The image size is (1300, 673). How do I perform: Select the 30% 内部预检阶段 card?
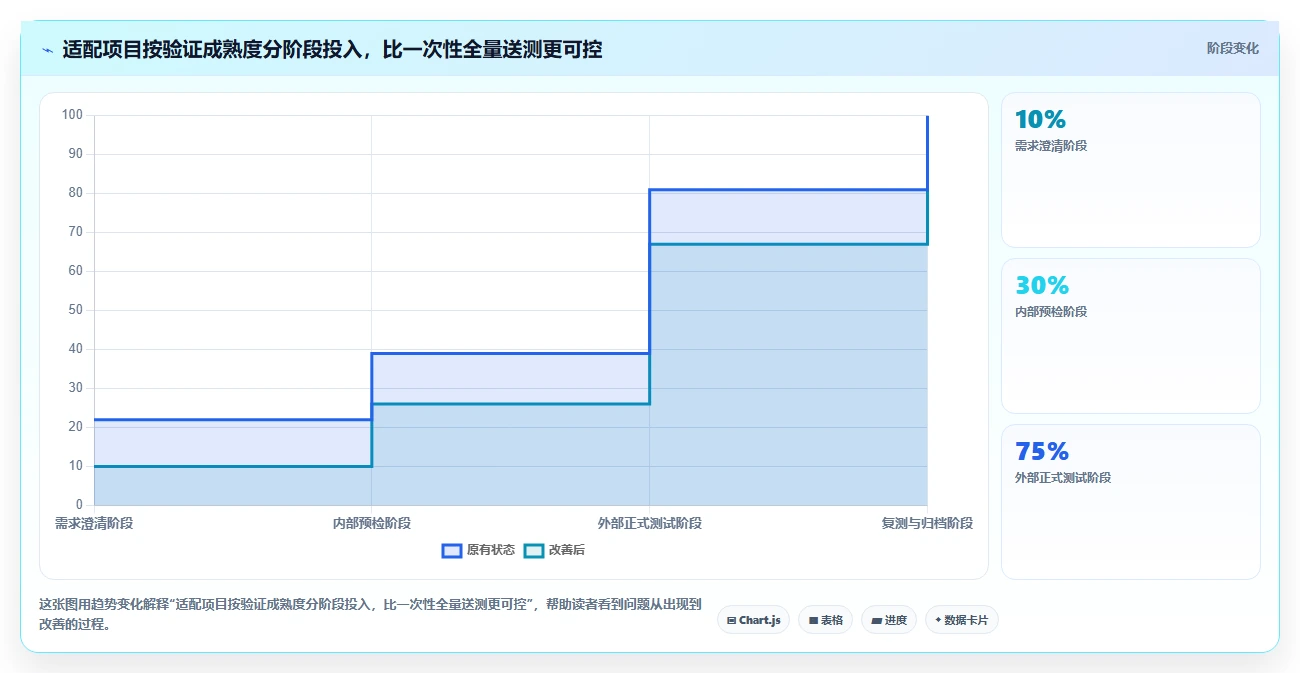[1131, 336]
